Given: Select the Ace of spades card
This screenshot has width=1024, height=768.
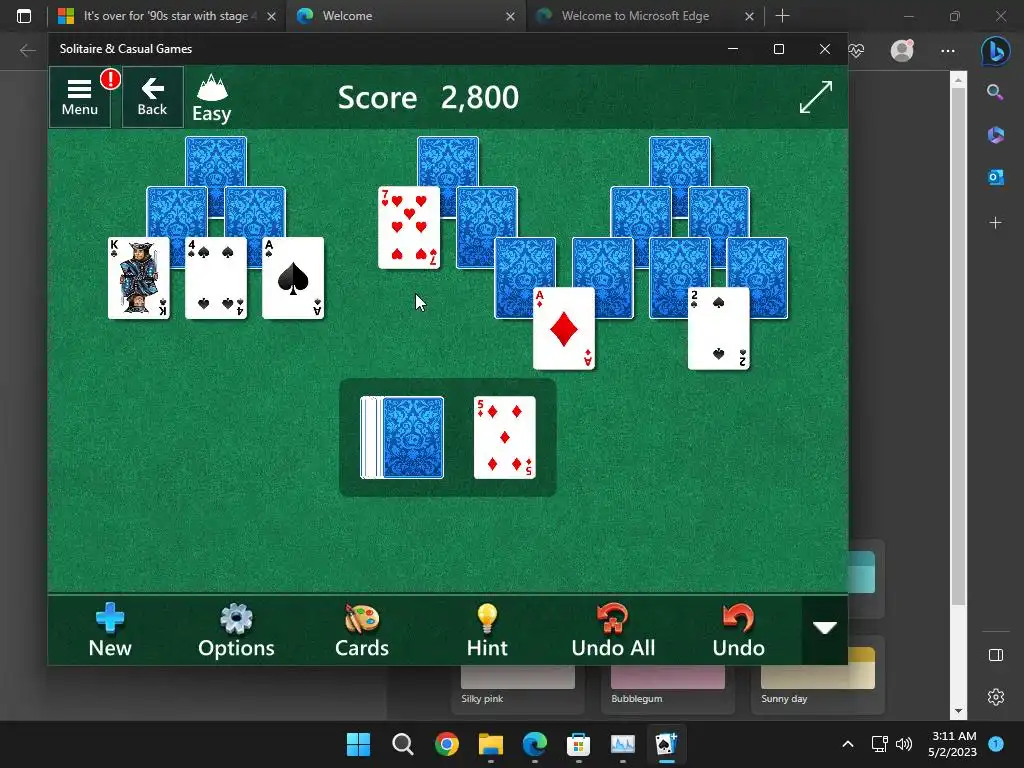Looking at the screenshot, I should pyautogui.click(x=293, y=278).
